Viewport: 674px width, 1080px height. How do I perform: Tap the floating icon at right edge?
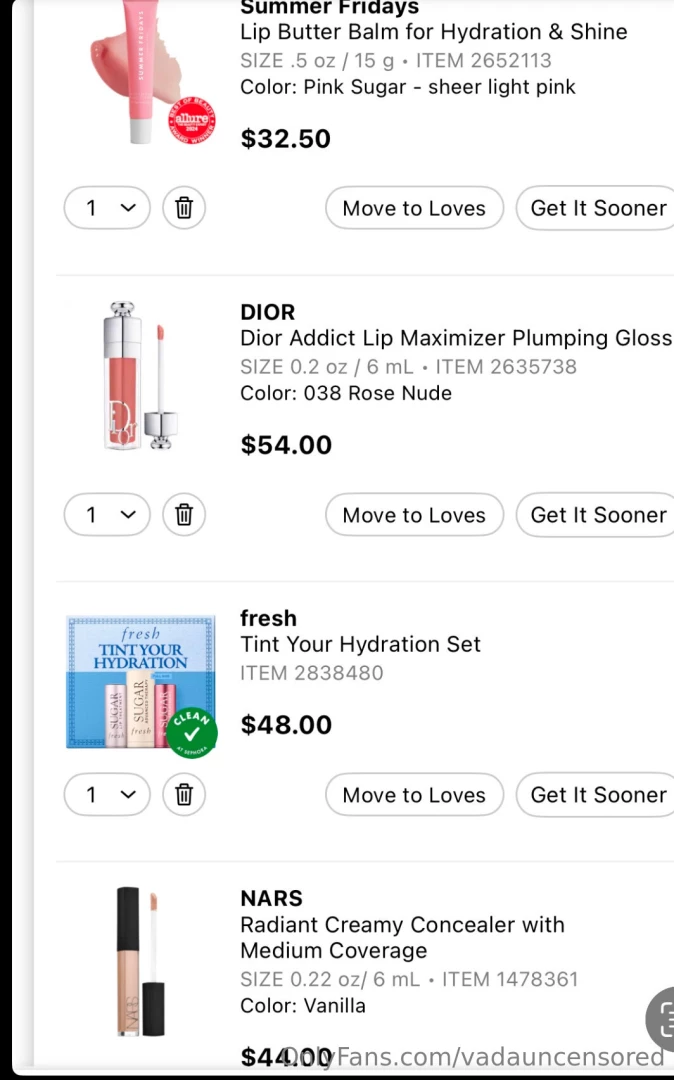point(662,1018)
